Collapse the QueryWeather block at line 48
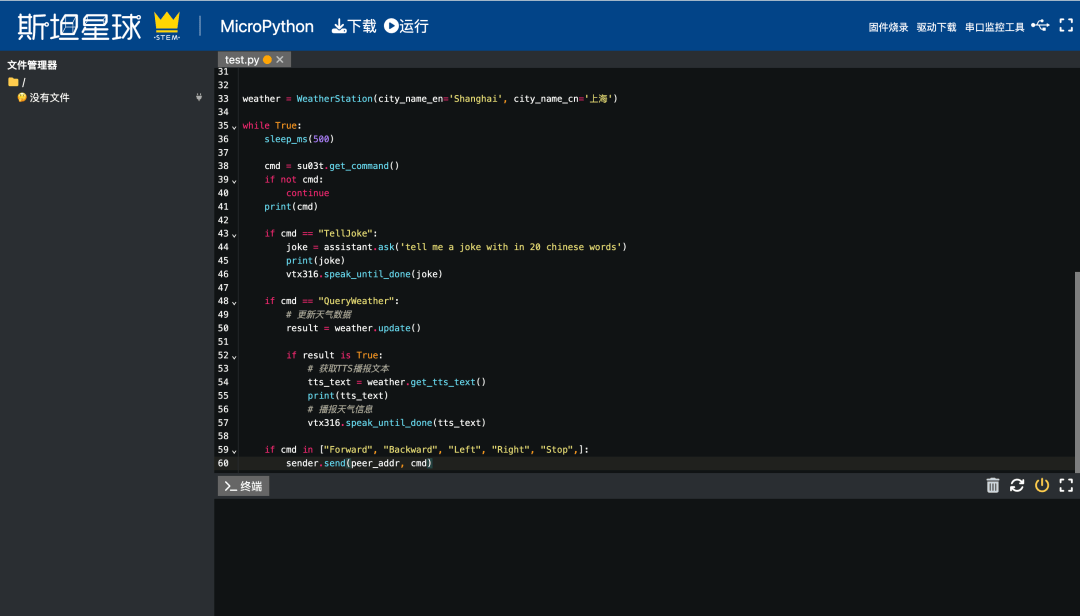Screen dimensions: 1080x616 [234, 302]
